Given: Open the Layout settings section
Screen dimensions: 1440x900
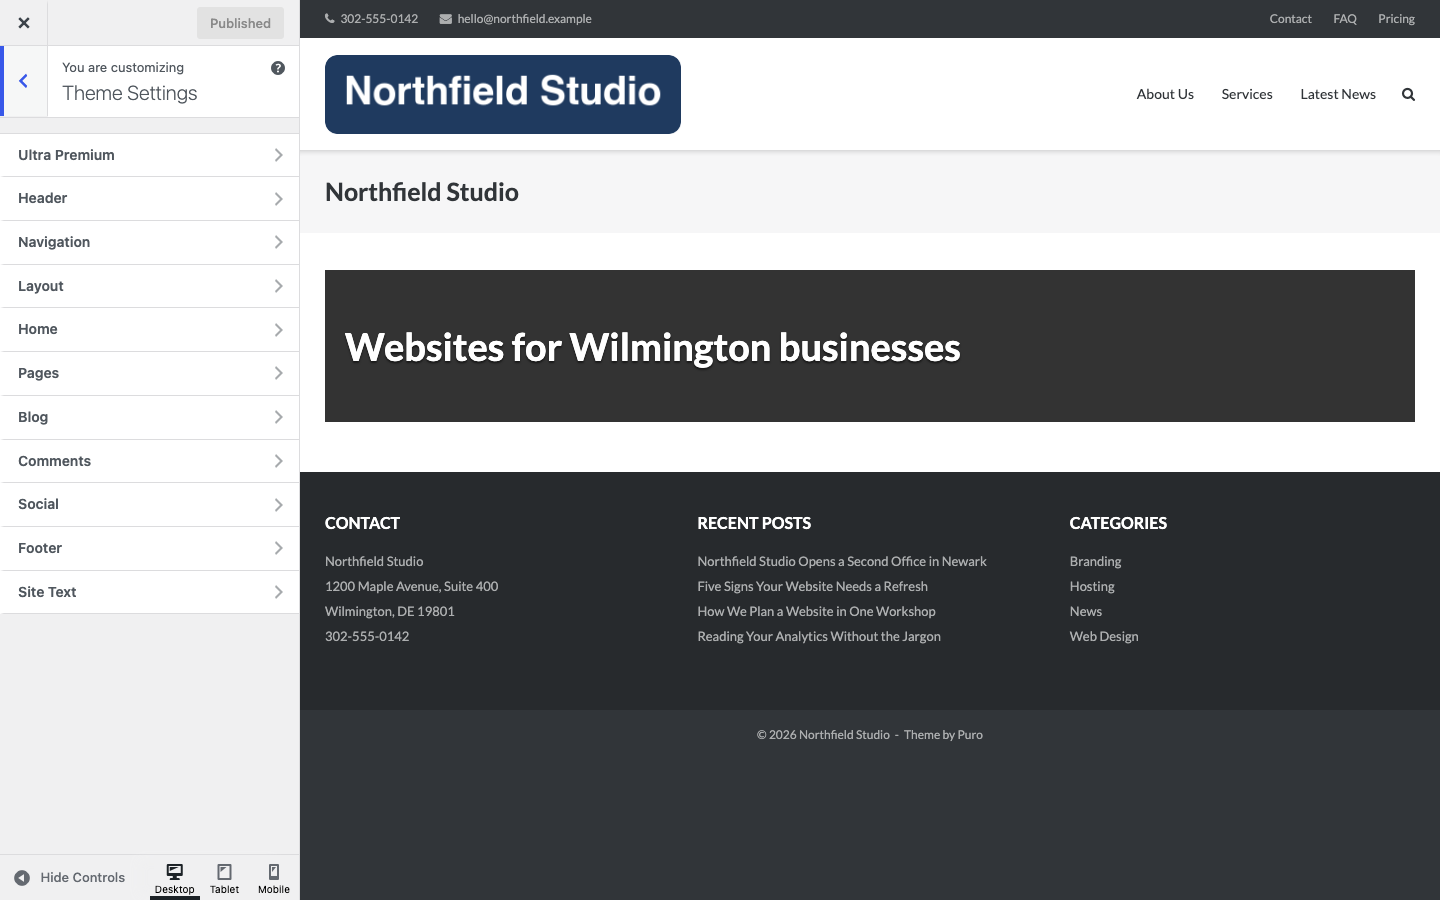Looking at the screenshot, I should pos(150,286).
